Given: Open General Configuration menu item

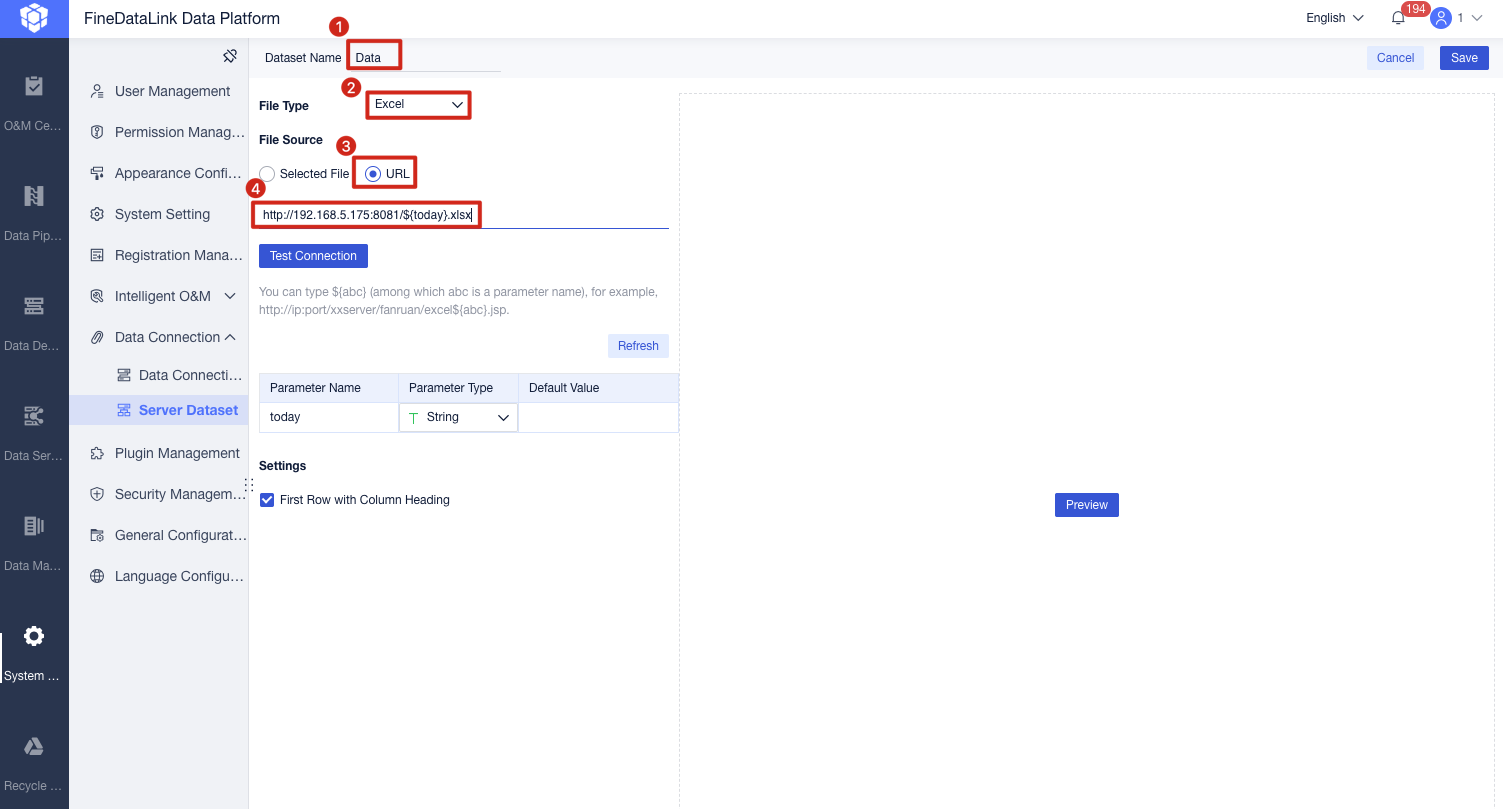Looking at the screenshot, I should pyautogui.click(x=159, y=535).
